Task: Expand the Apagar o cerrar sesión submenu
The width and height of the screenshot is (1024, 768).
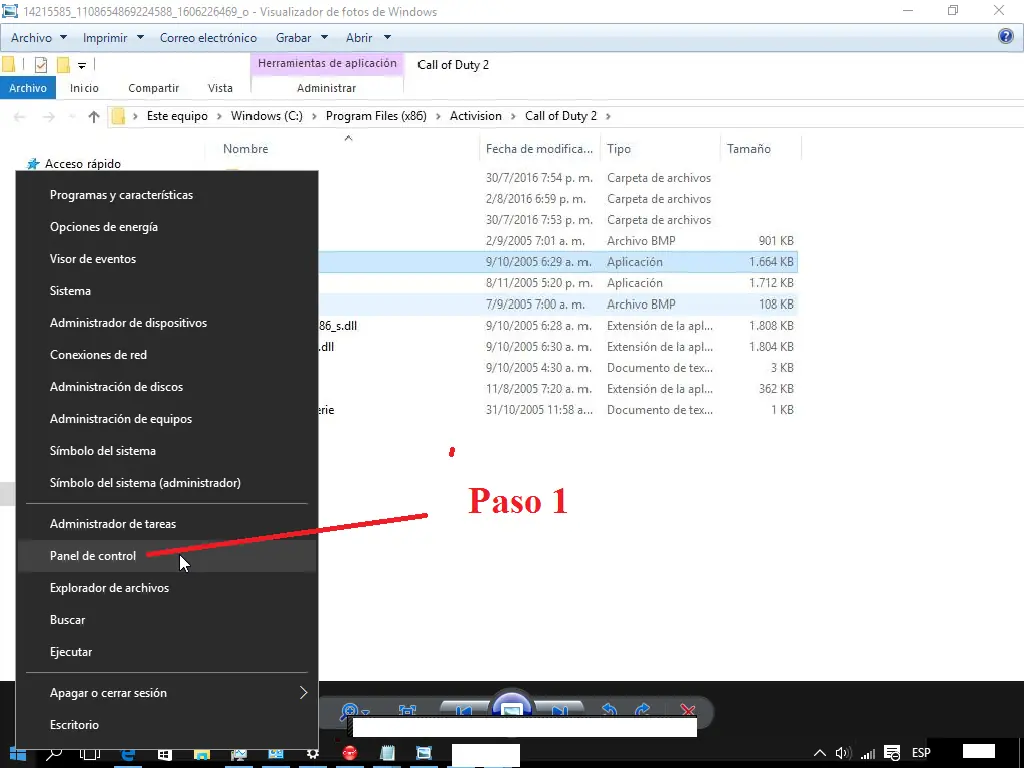Action: (304, 693)
